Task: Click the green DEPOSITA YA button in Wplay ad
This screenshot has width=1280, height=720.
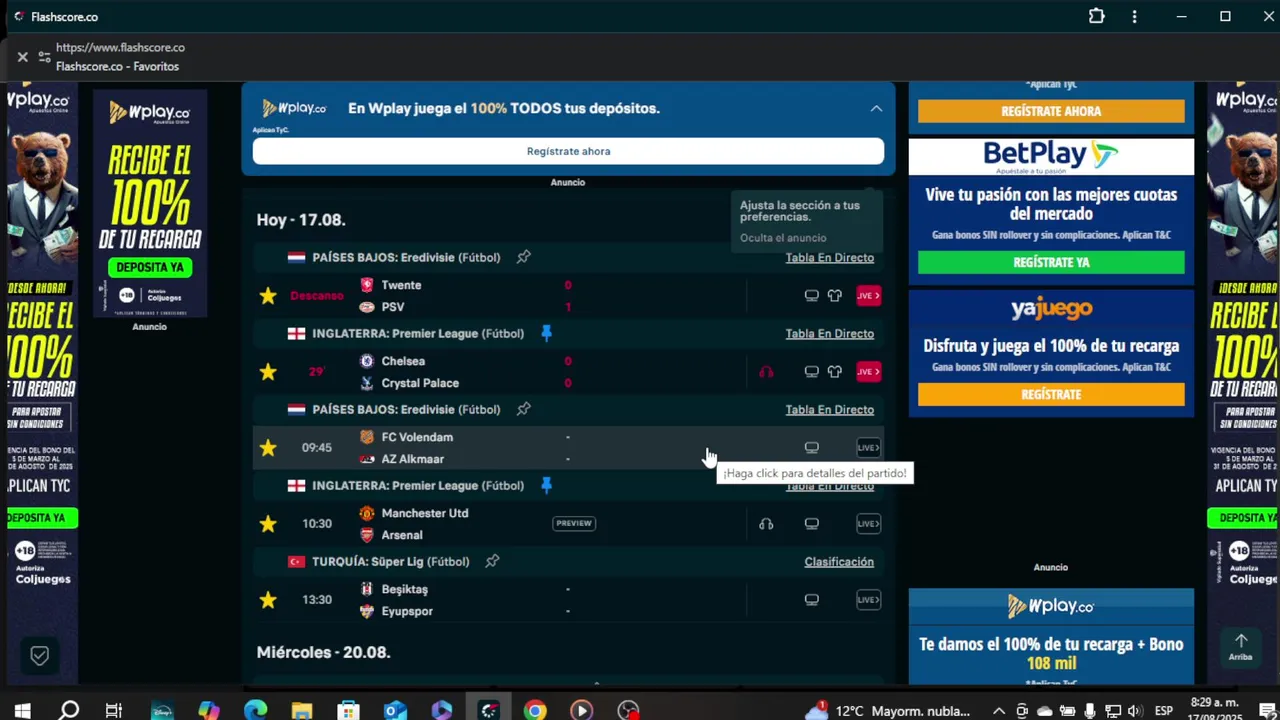Action: pos(150,267)
